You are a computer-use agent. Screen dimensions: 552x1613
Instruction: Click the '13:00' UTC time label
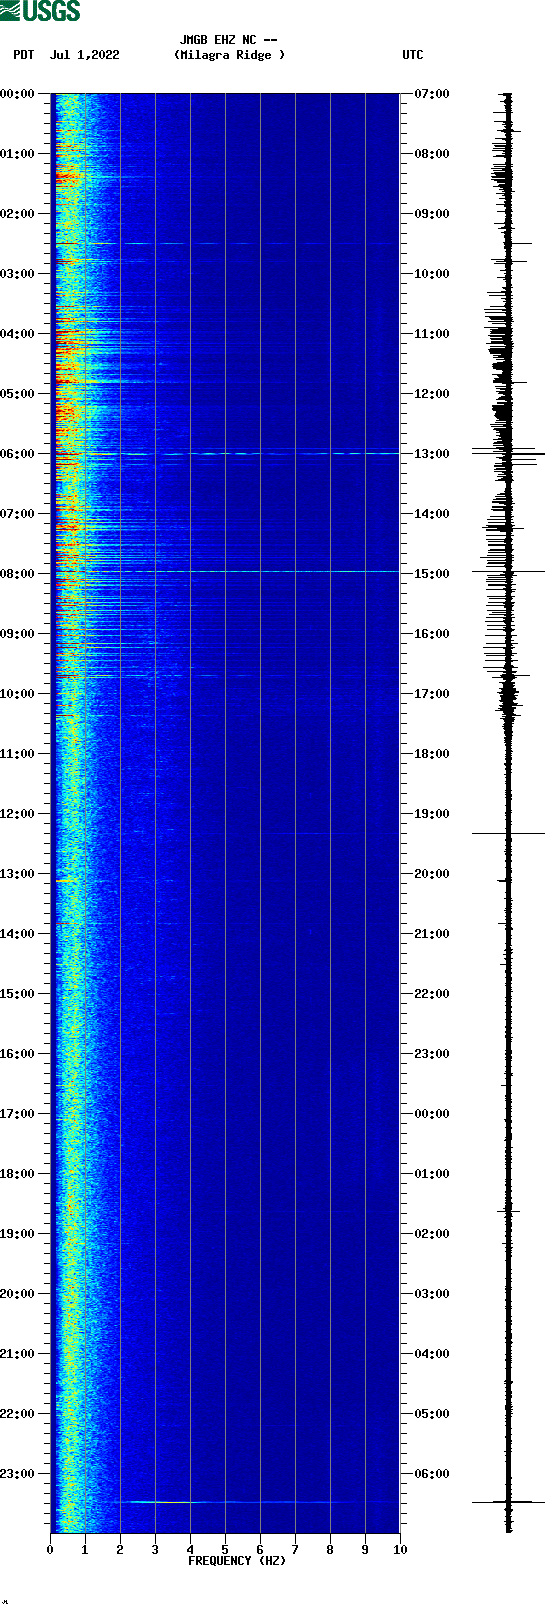[x=432, y=454]
